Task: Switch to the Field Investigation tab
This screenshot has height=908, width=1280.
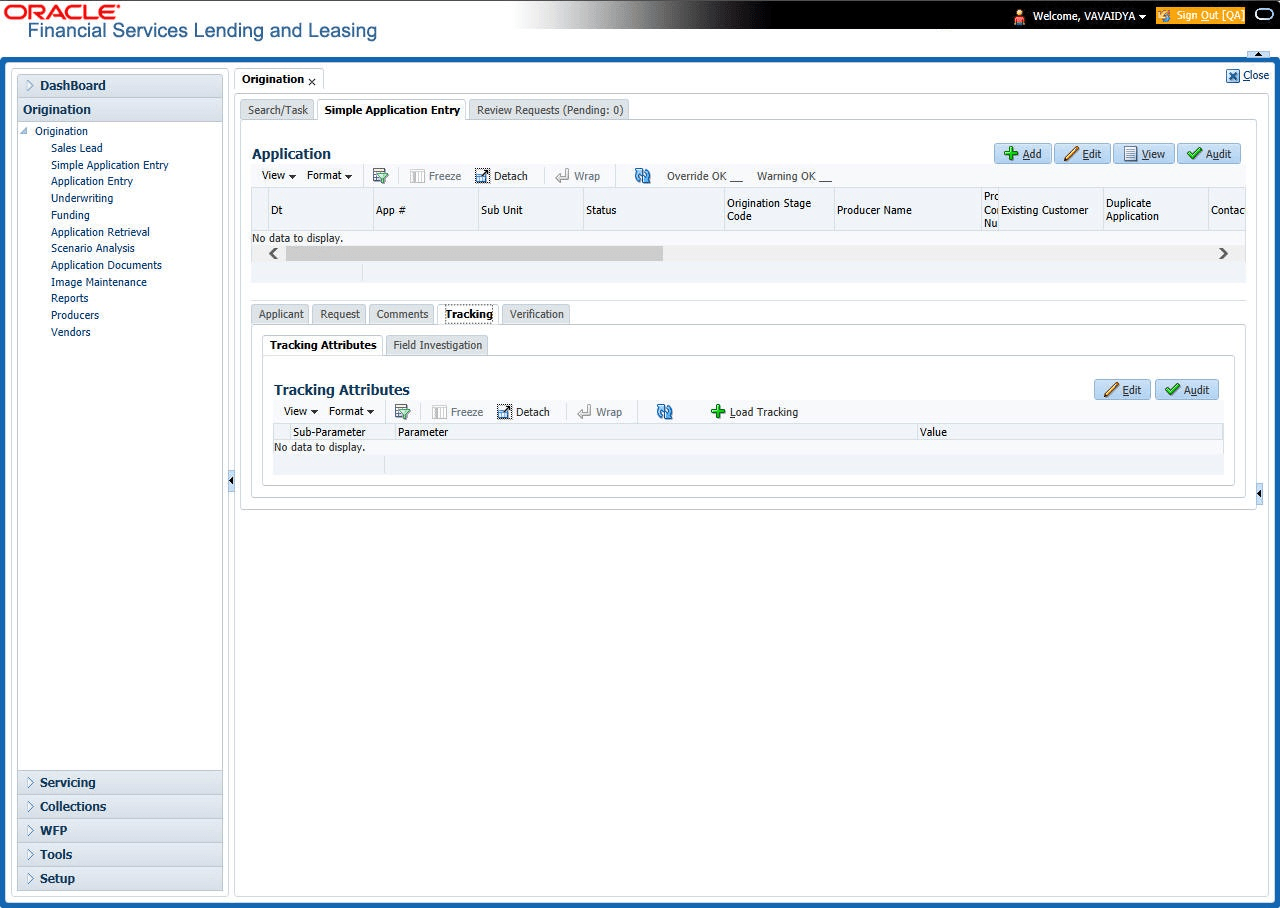Action: [437, 345]
